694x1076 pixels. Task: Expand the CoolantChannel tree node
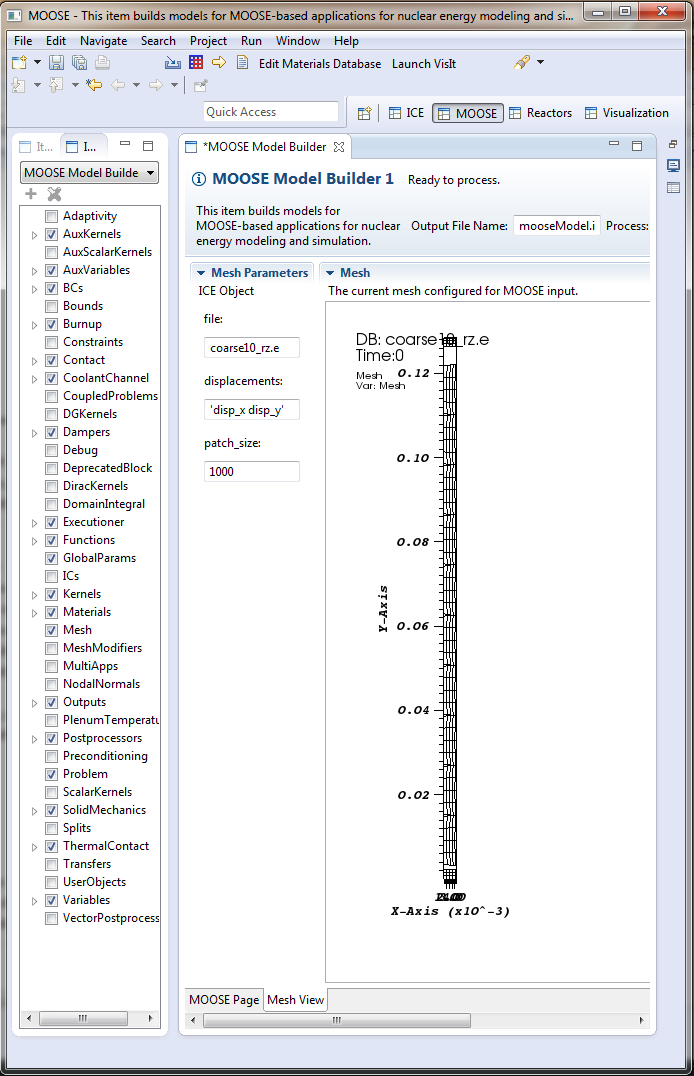(34, 379)
